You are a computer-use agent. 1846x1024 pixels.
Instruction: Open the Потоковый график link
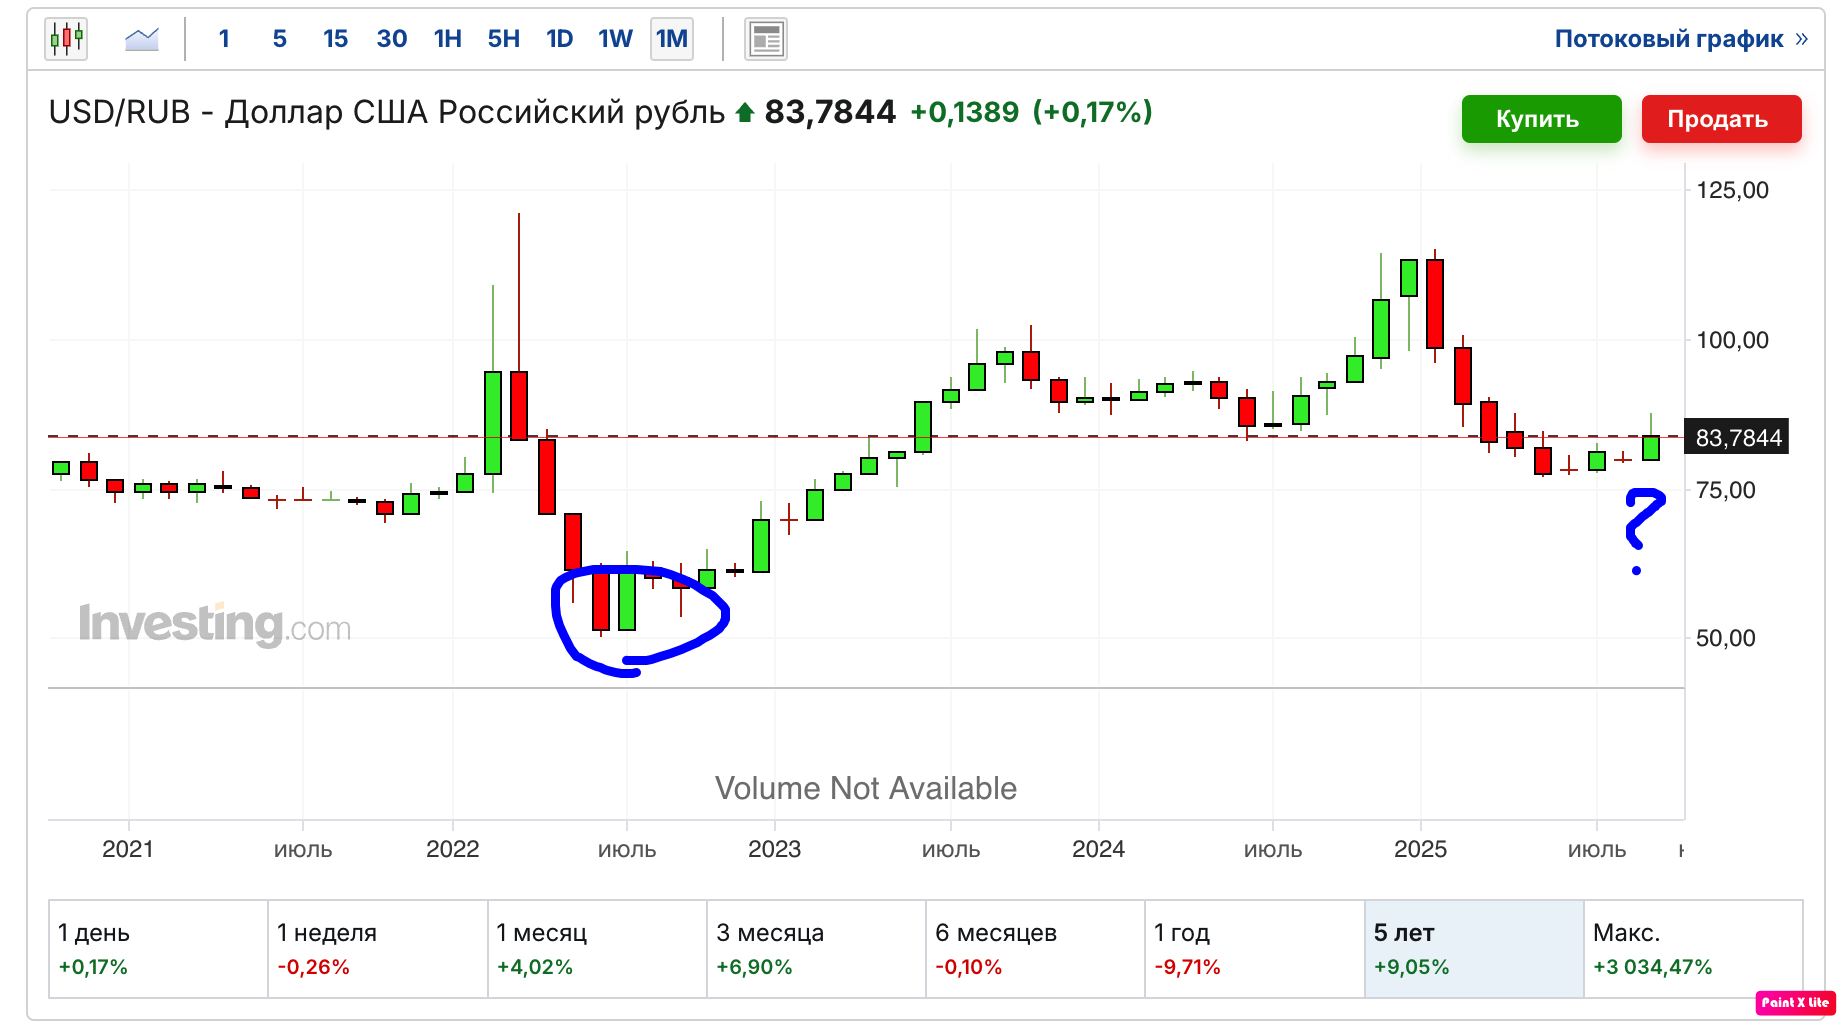coord(1668,39)
